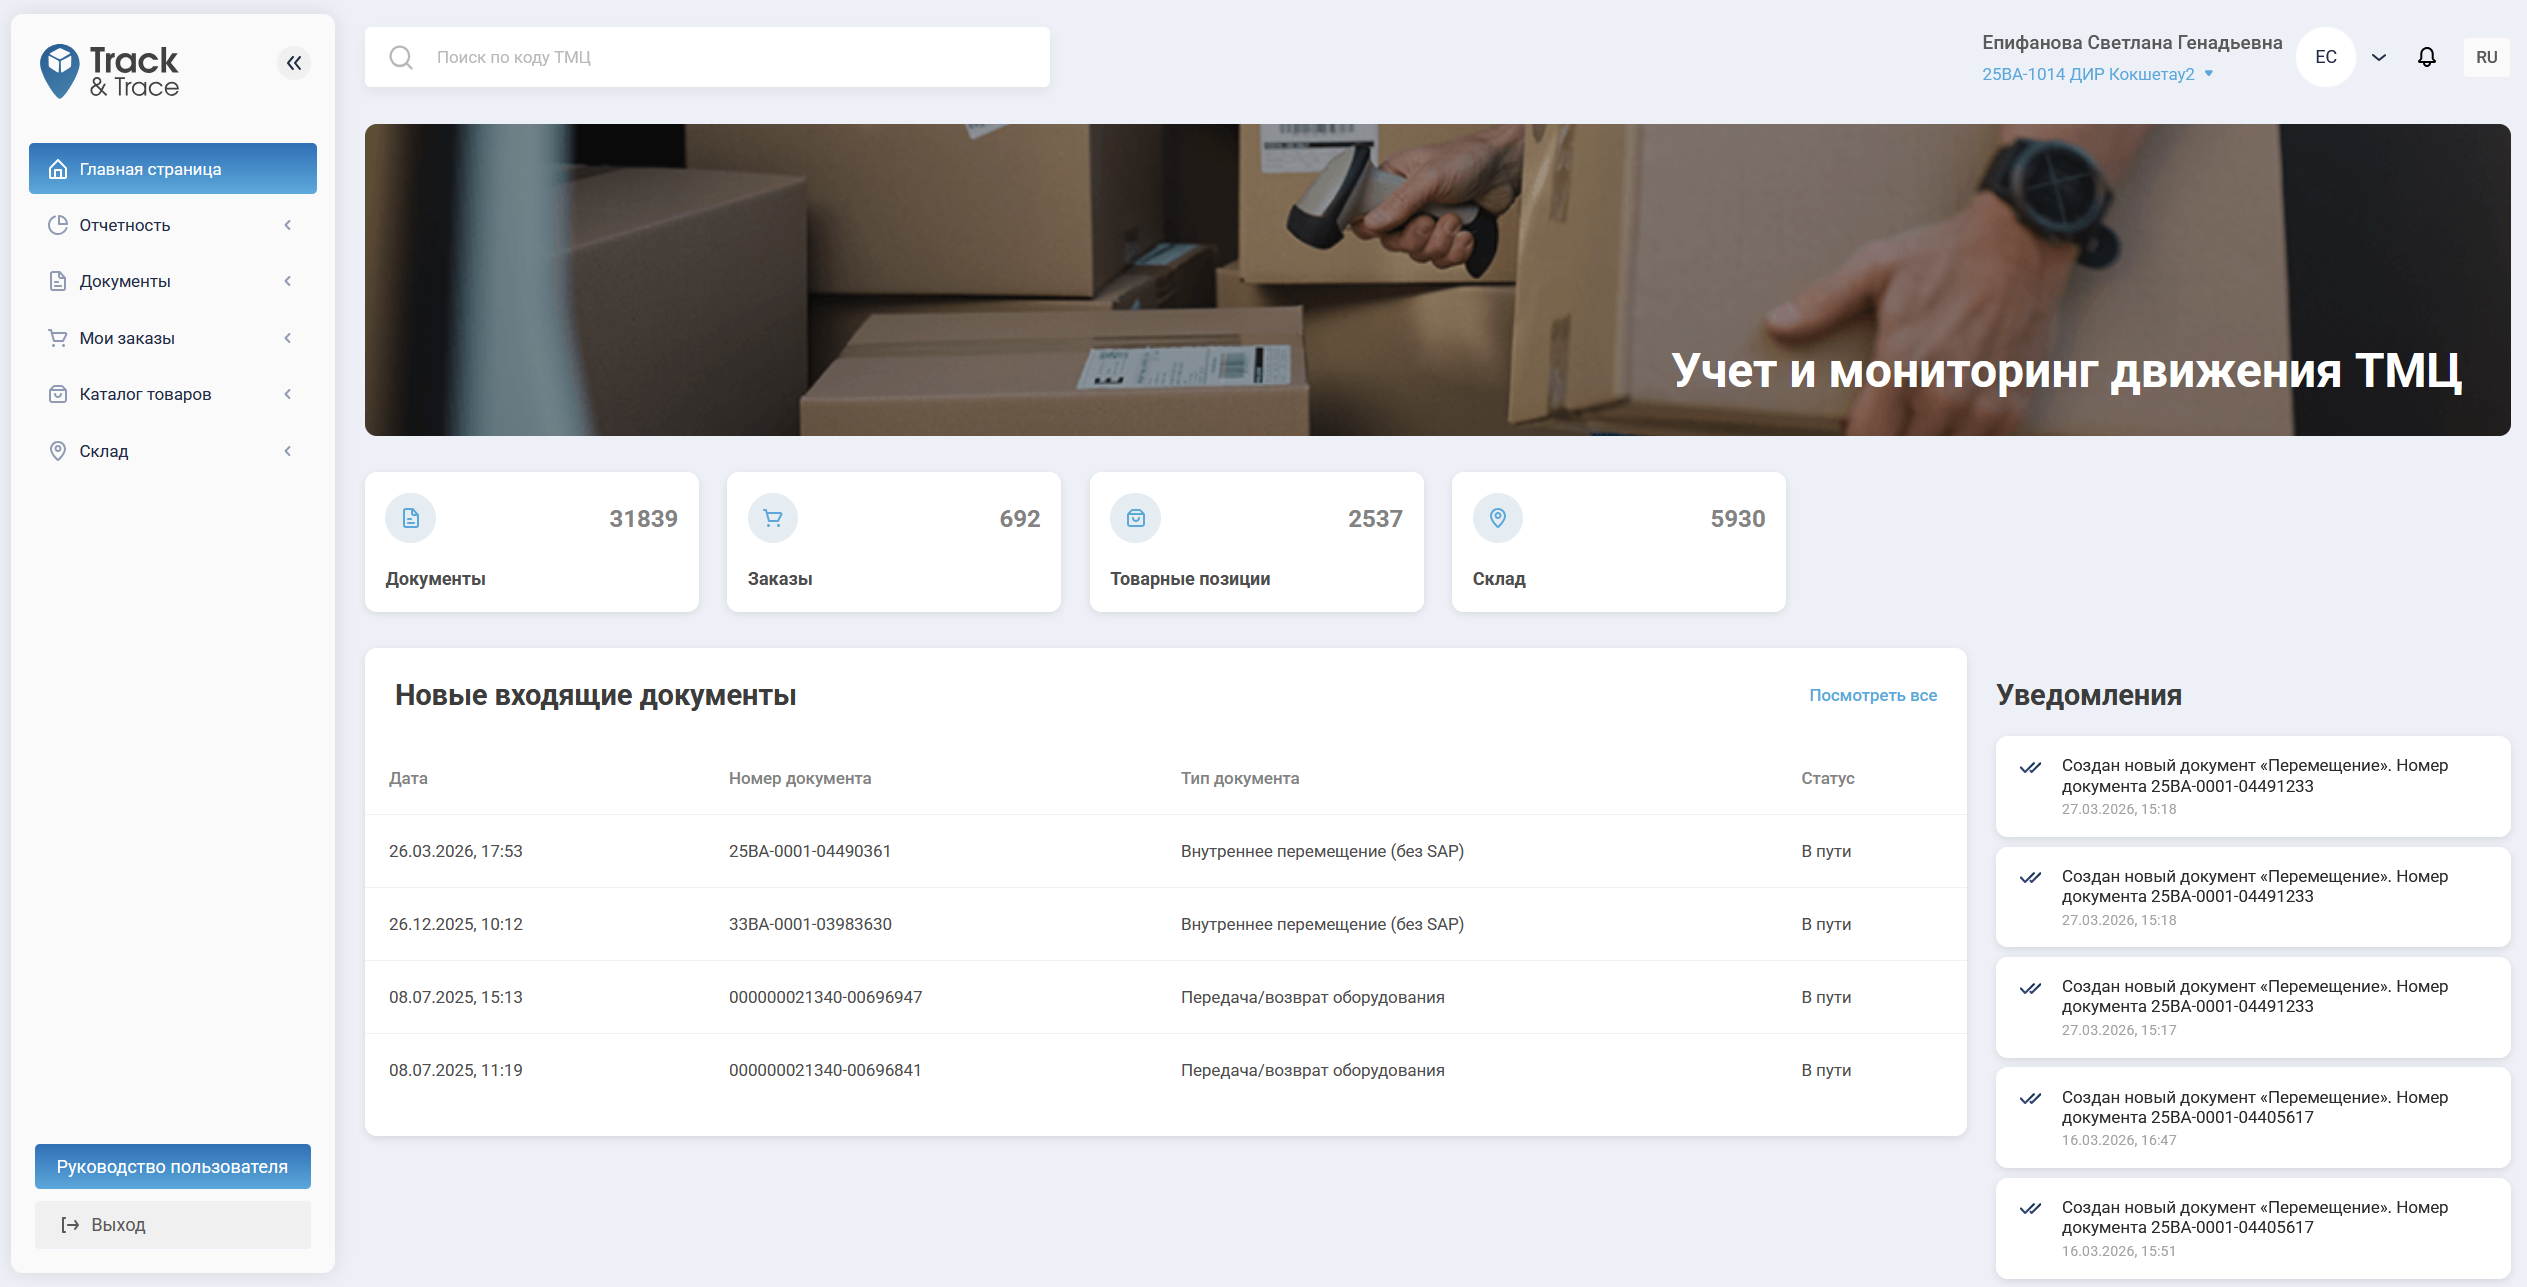The image size is (2527, 1287).
Task: Click the EC user avatar circle
Action: (2326, 57)
